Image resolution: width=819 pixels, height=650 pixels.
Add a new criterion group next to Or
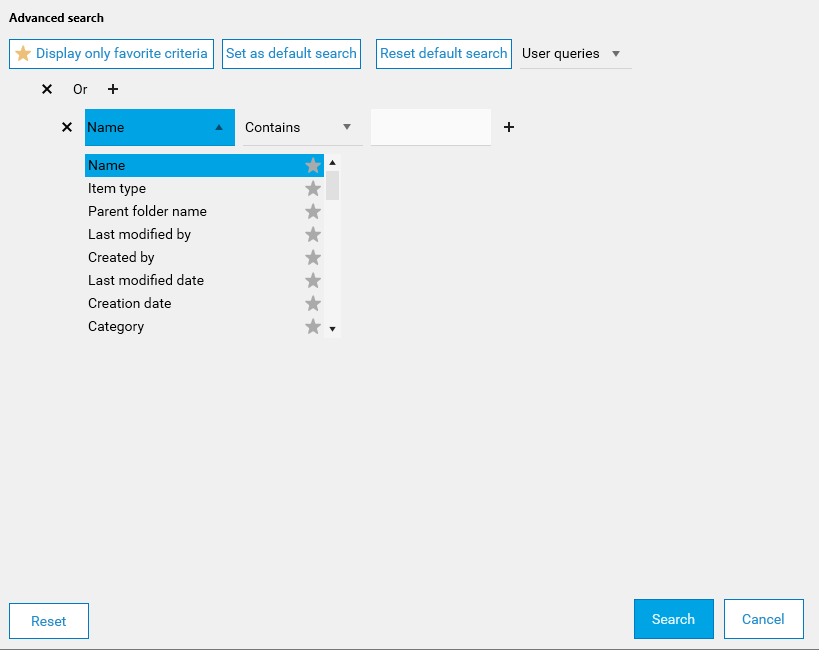(x=113, y=89)
